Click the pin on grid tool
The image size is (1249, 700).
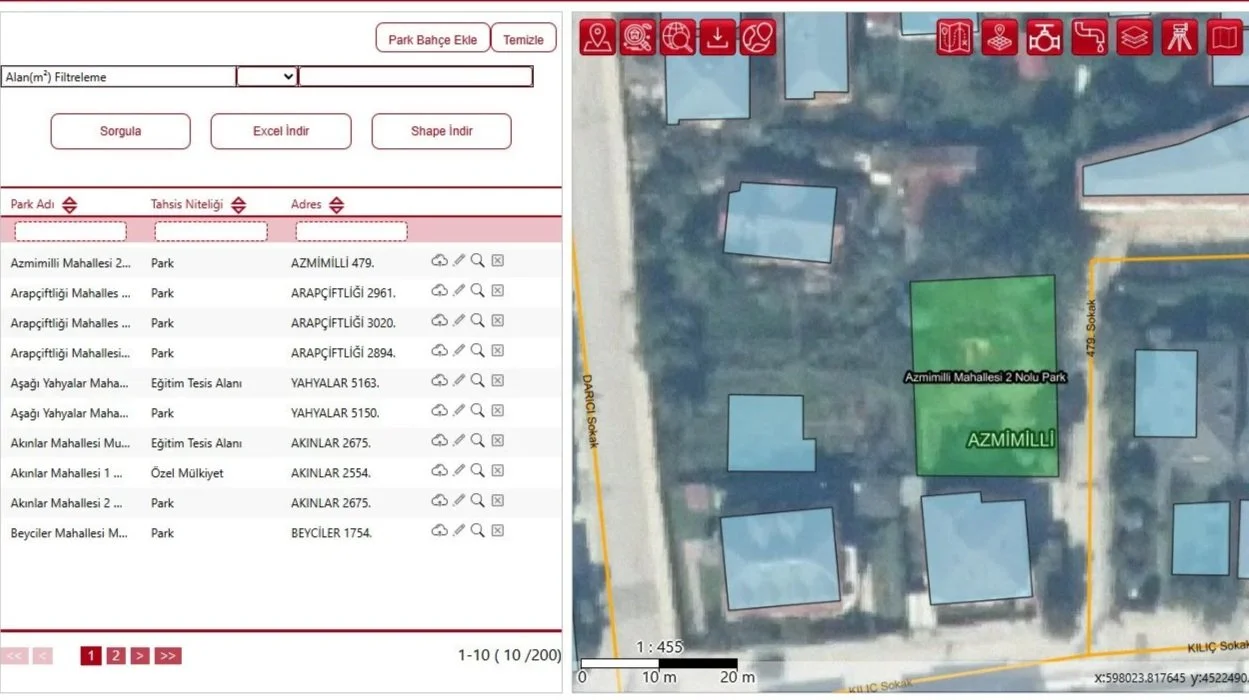[1000, 38]
